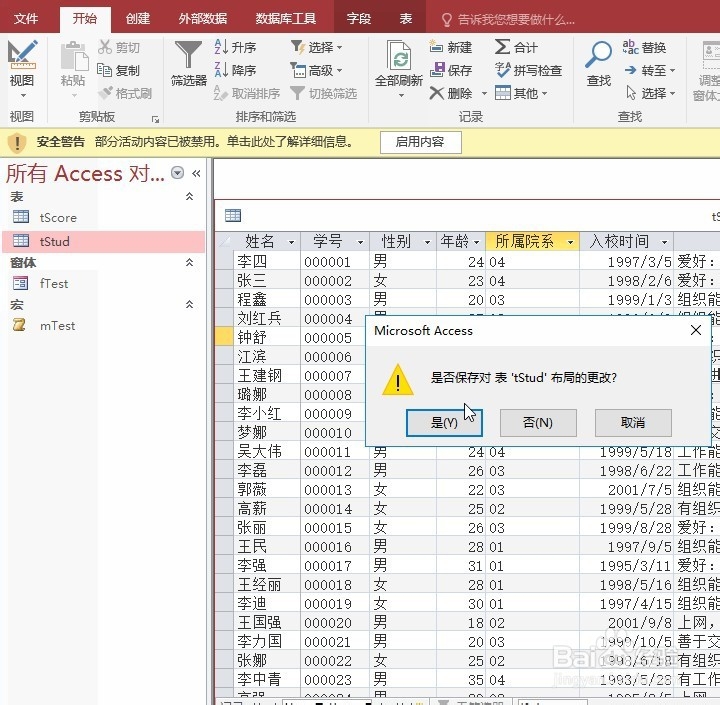Image resolution: width=720 pixels, height=705 pixels.
Task: Click 是(Y) to save layout changes
Action: point(444,423)
